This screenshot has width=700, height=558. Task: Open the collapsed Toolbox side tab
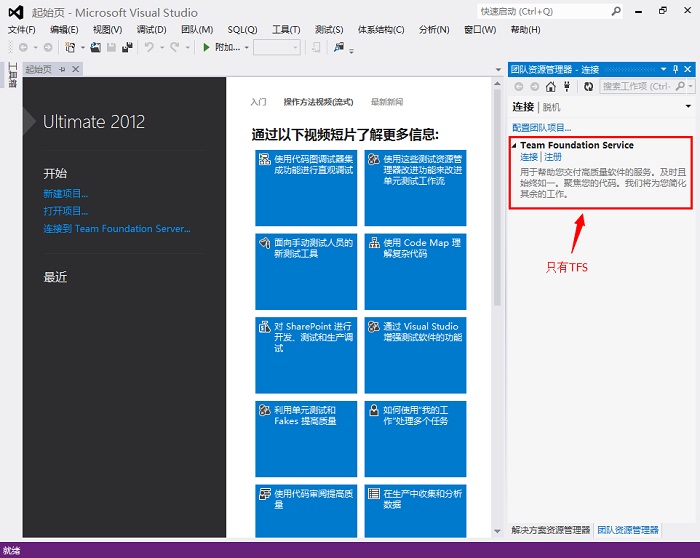coord(12,75)
